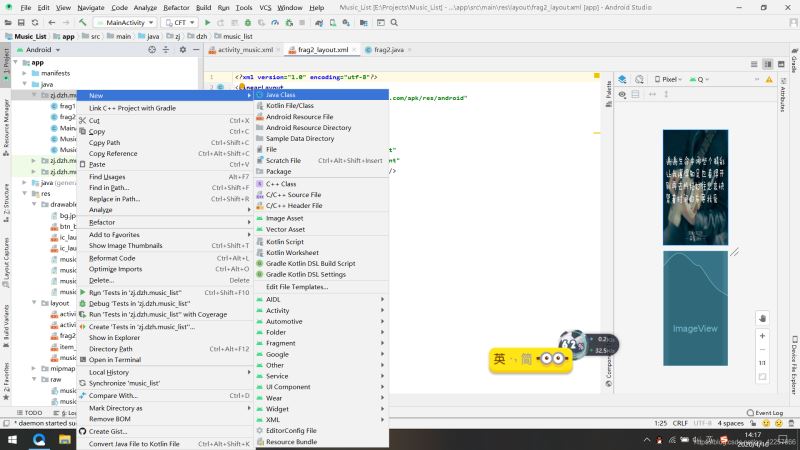Click the Run app green play icon
This screenshot has width=800, height=450.
[208, 21]
